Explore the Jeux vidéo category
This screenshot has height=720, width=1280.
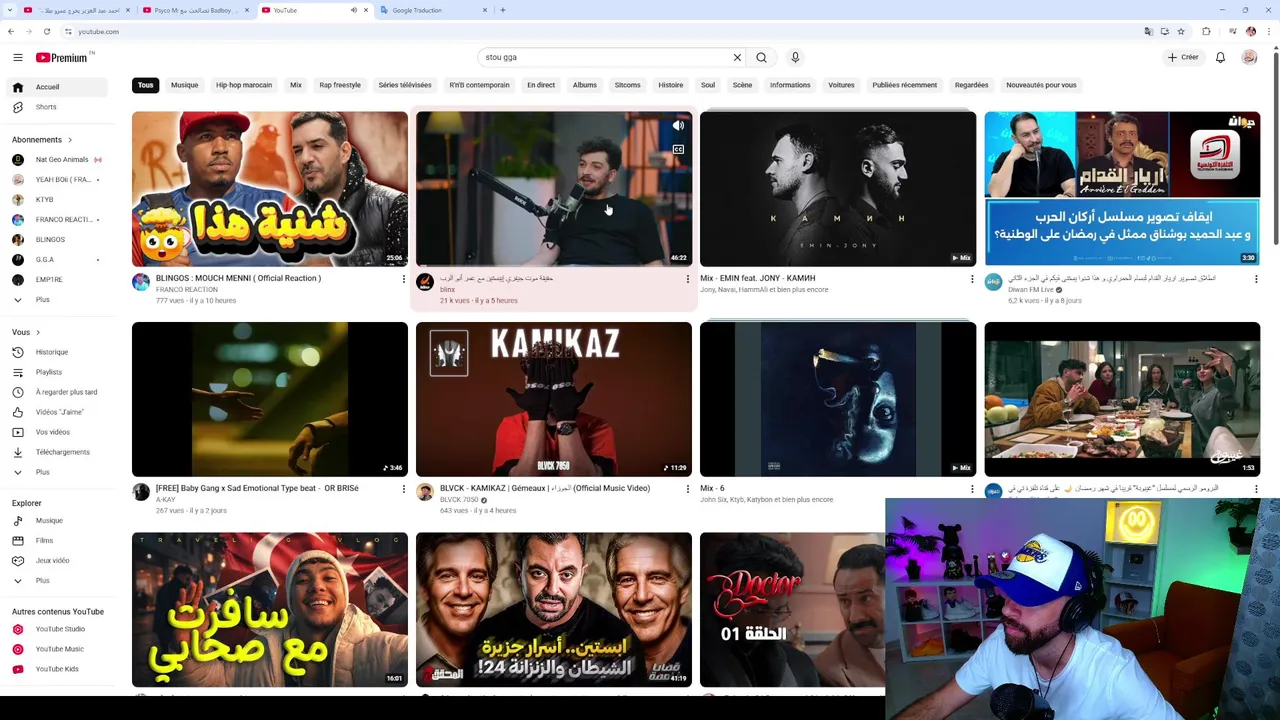(x=56, y=560)
